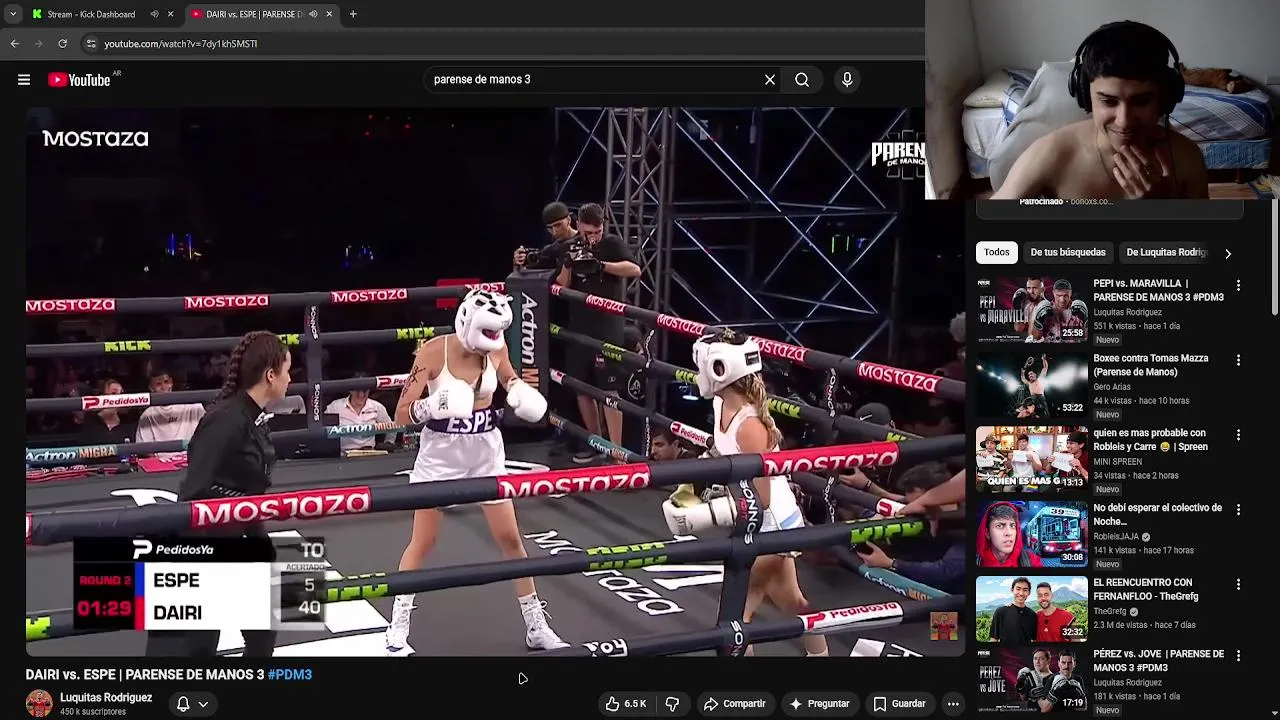Mute the DAIRI vs. ESPE tab audio icon

click(313, 14)
